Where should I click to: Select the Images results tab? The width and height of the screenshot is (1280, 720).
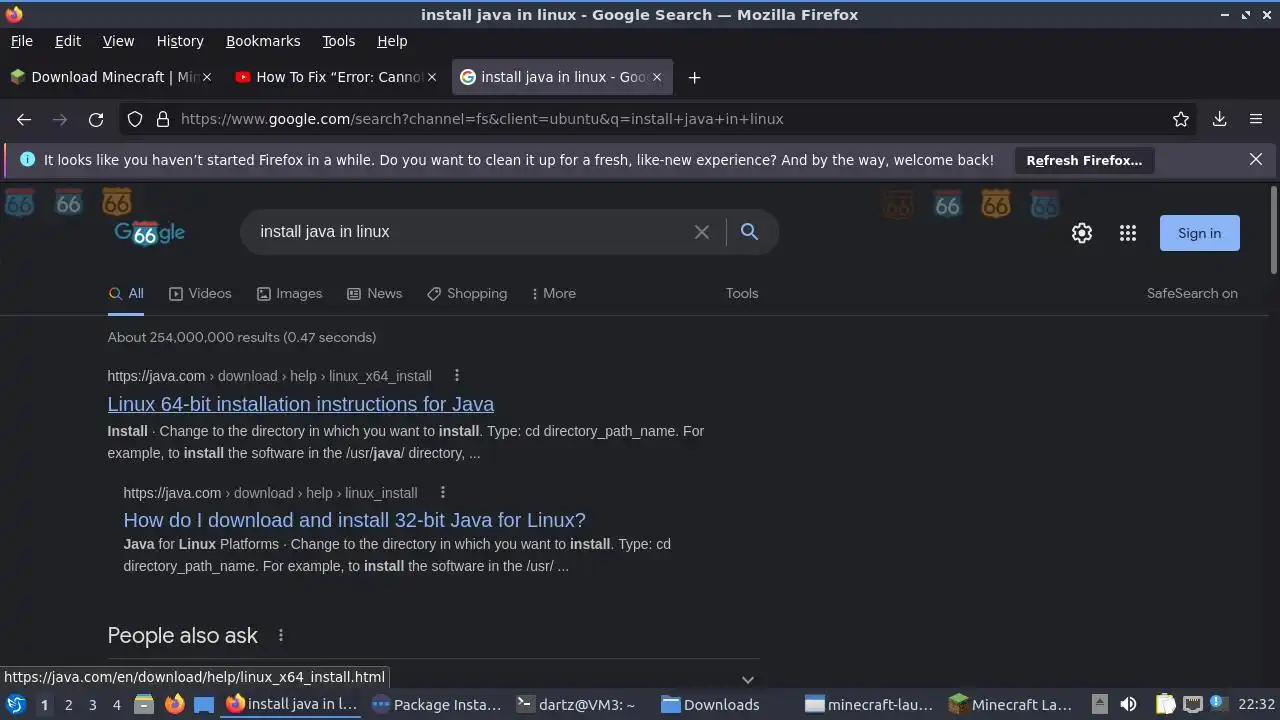click(x=289, y=293)
